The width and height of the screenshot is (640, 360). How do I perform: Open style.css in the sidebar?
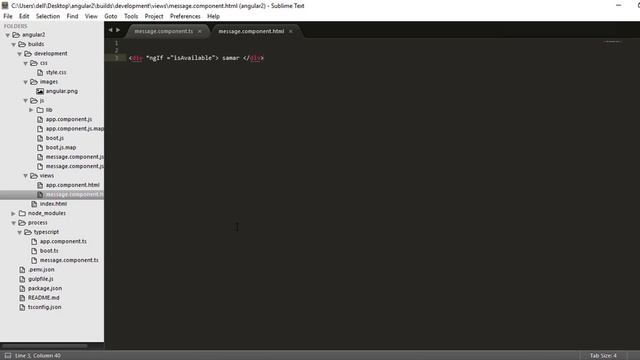tap(56, 72)
